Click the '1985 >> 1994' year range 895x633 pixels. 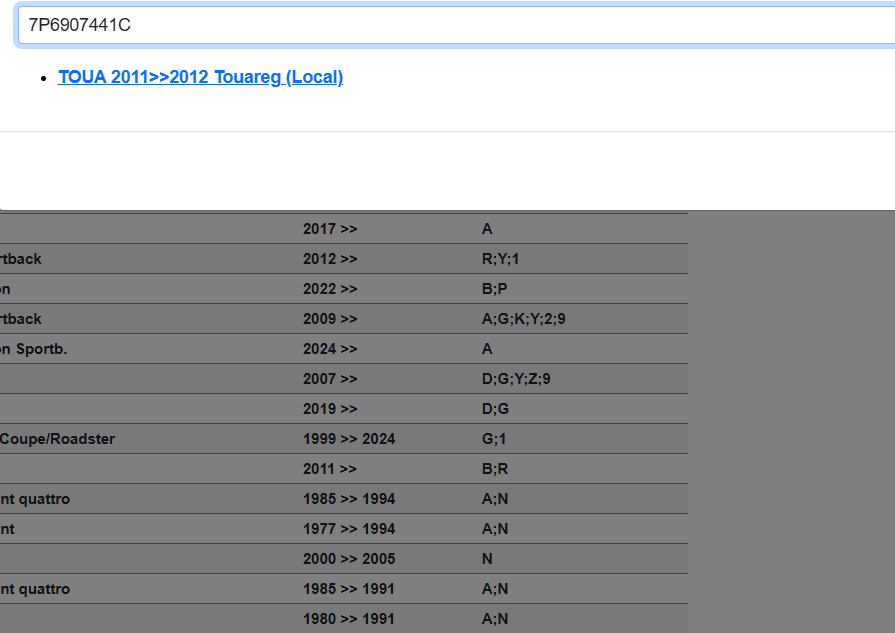point(349,499)
